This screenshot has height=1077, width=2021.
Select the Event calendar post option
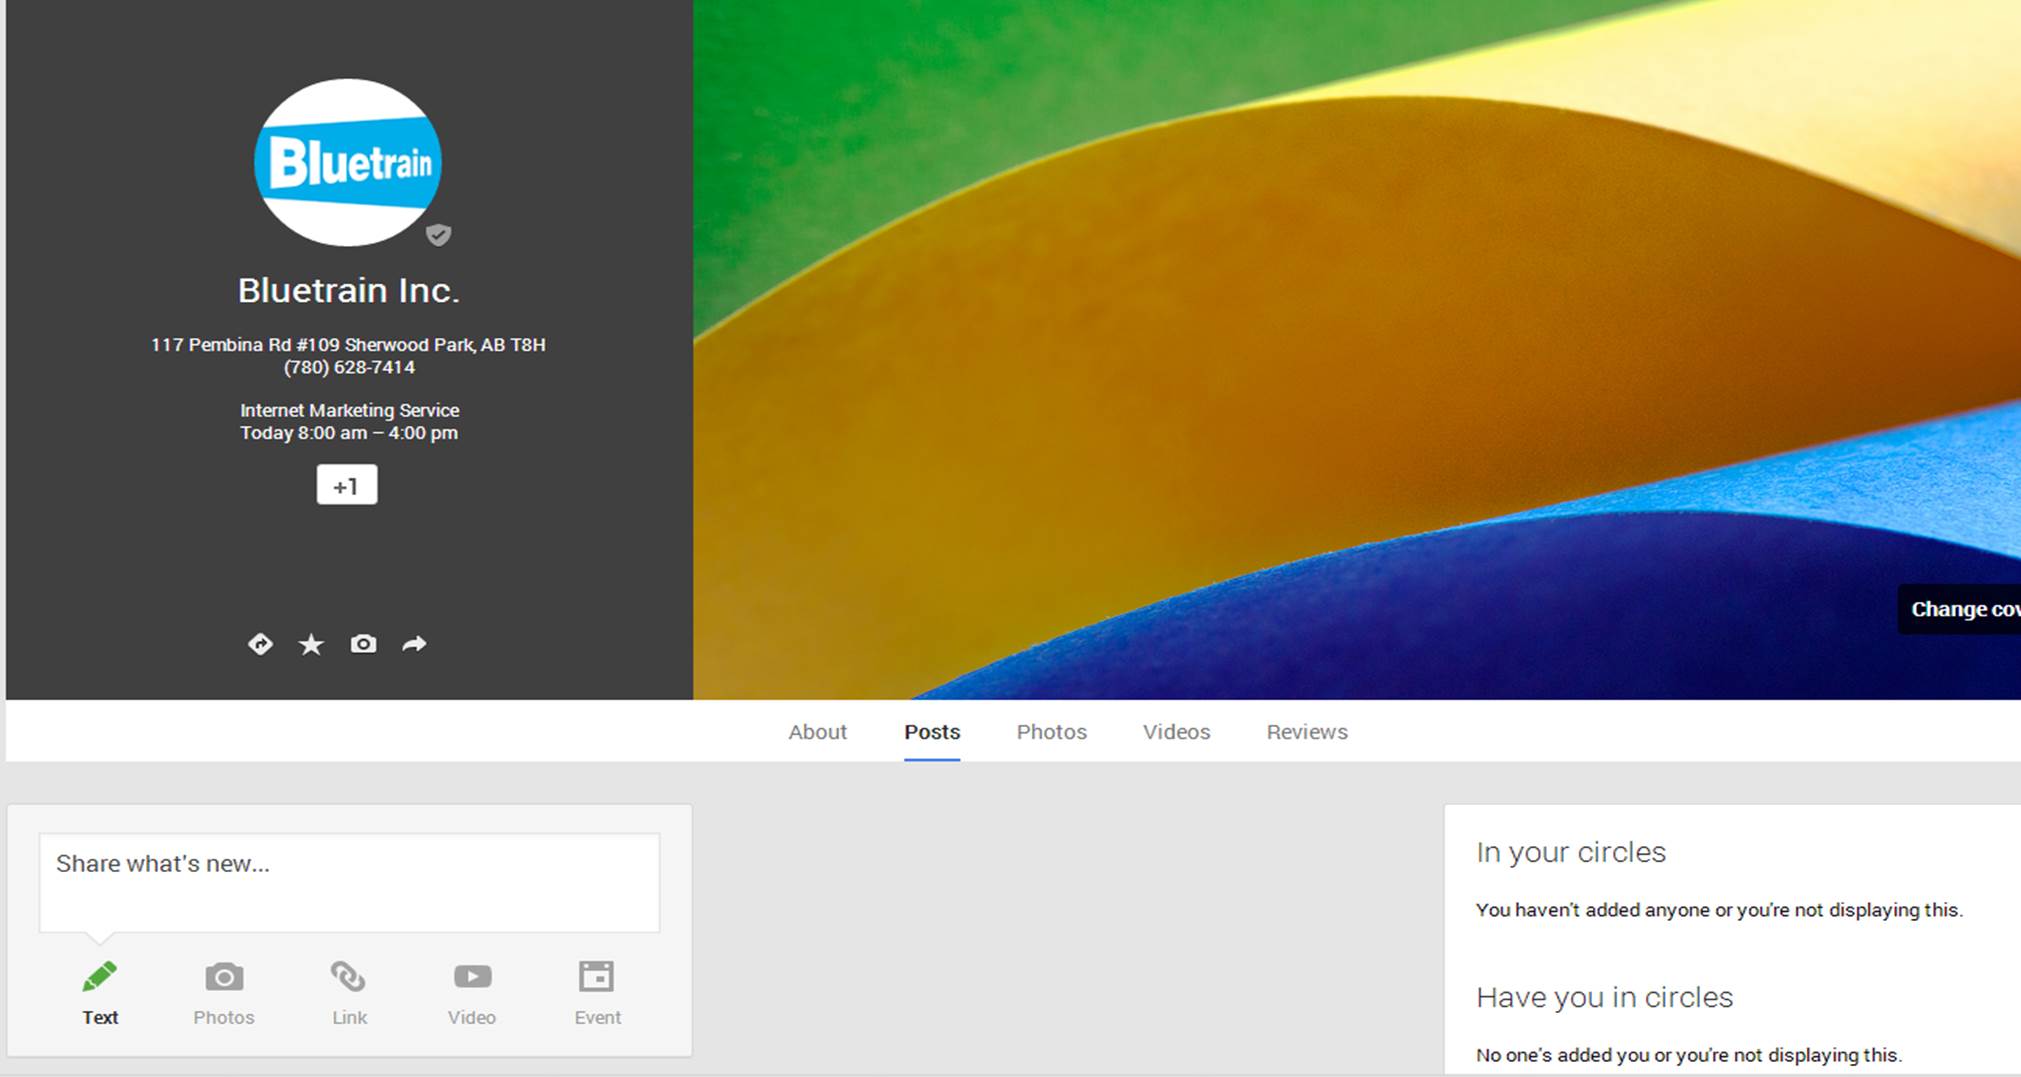coord(597,994)
